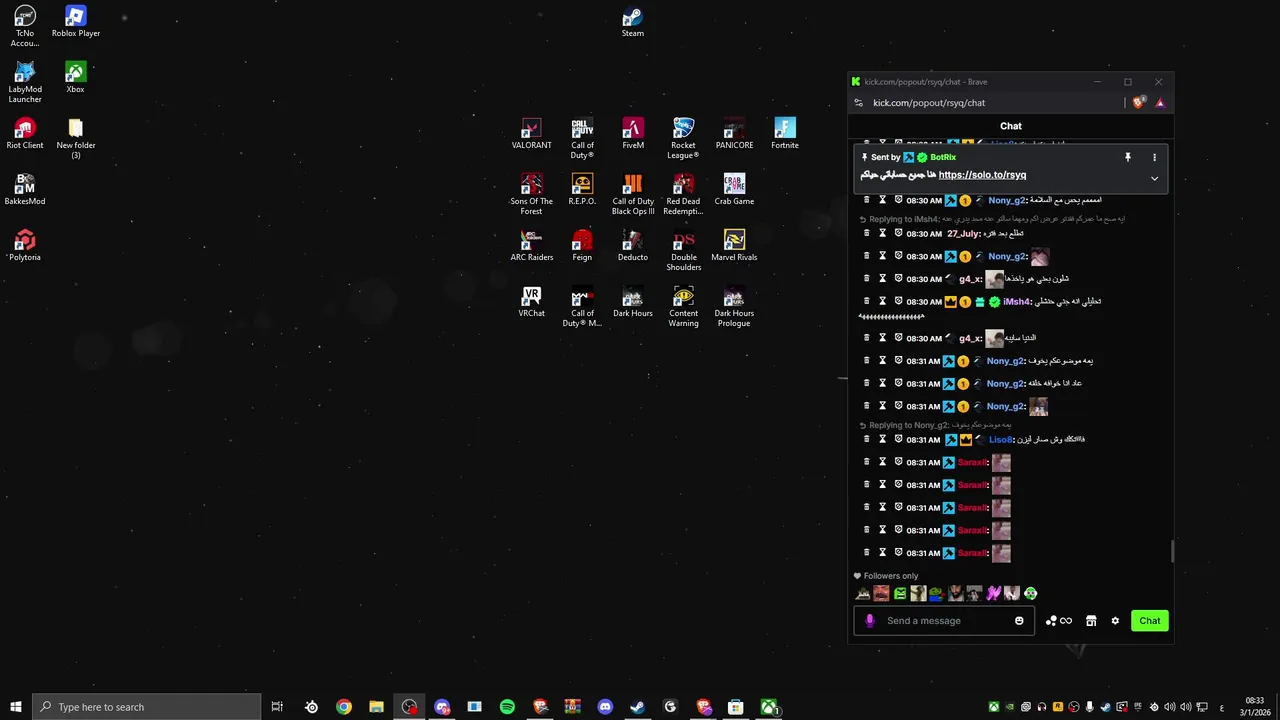Focus the Send a message field
This screenshot has height=720, width=1280.
click(944, 621)
